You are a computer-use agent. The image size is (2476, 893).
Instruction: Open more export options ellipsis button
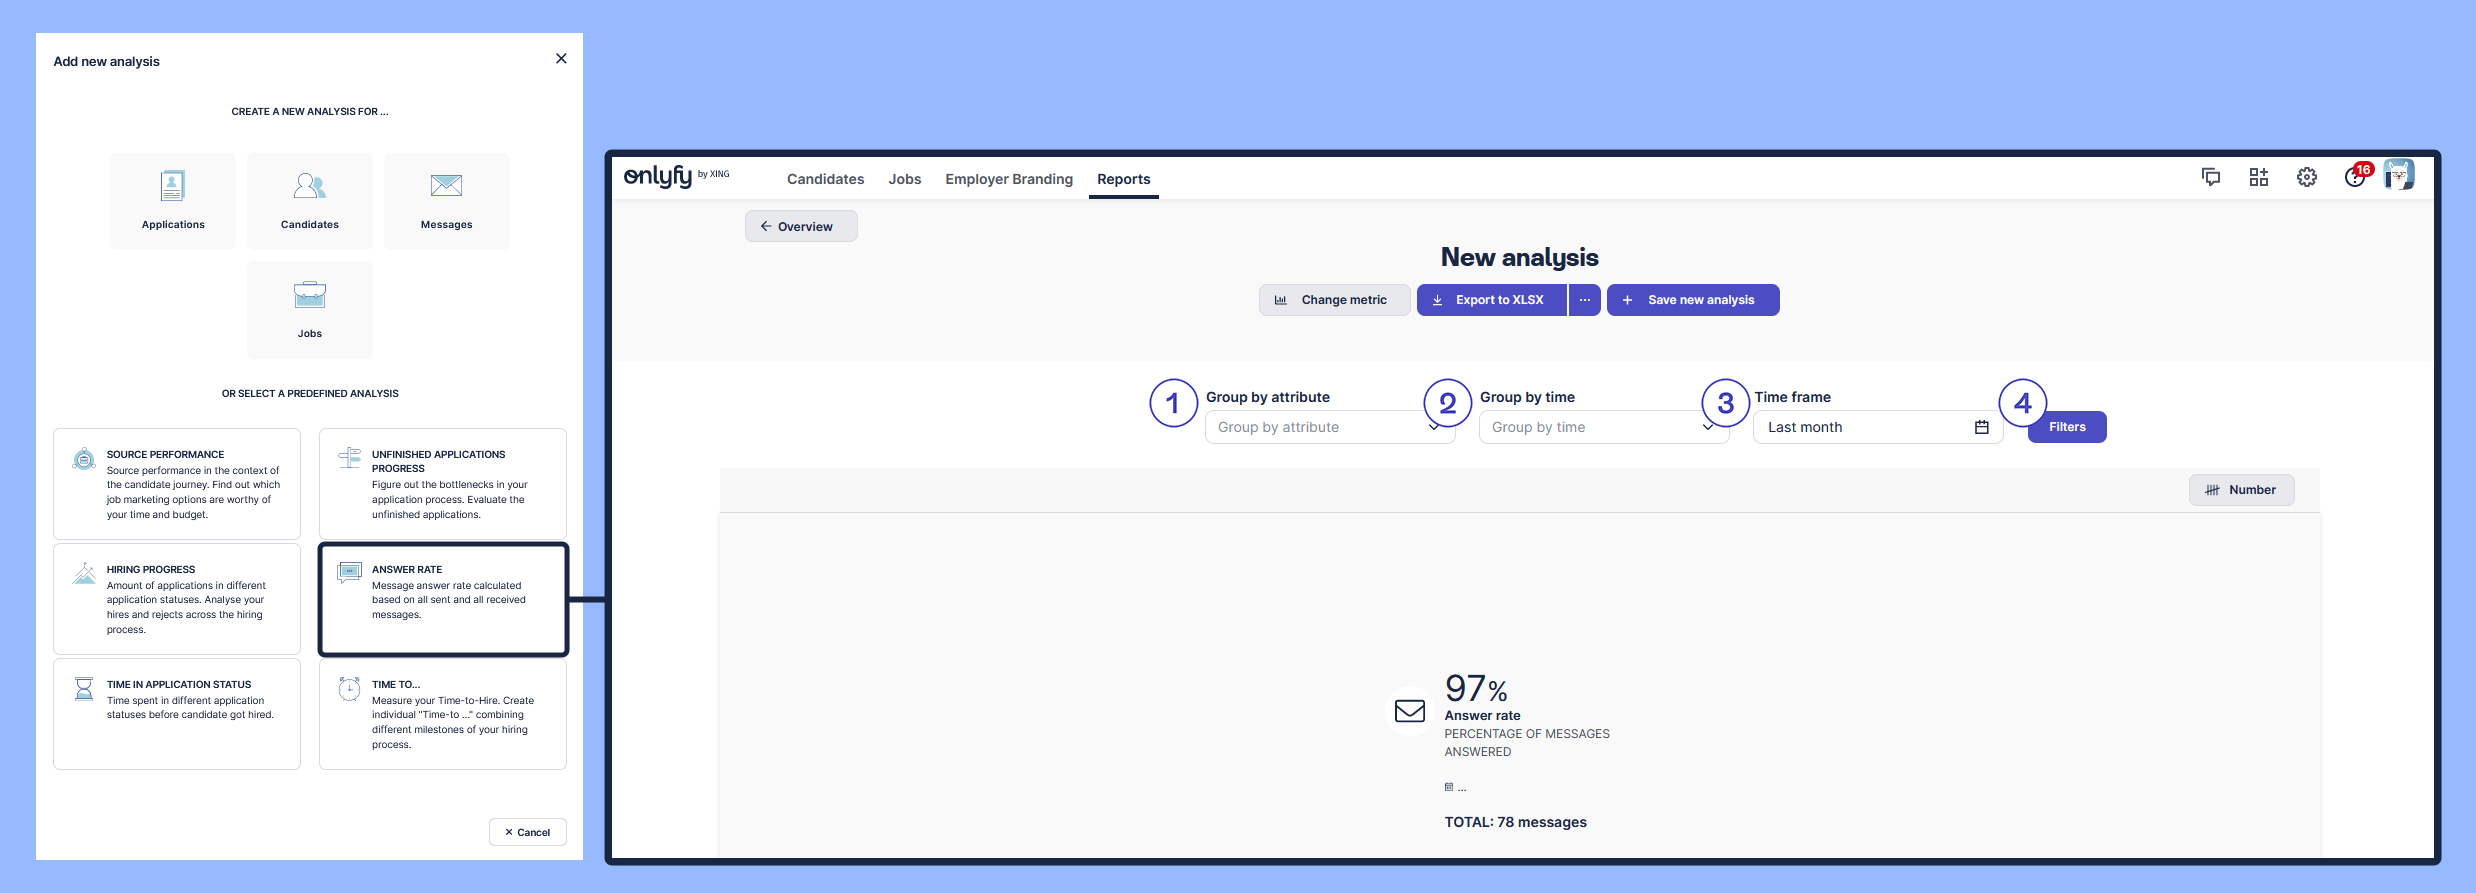tap(1585, 300)
